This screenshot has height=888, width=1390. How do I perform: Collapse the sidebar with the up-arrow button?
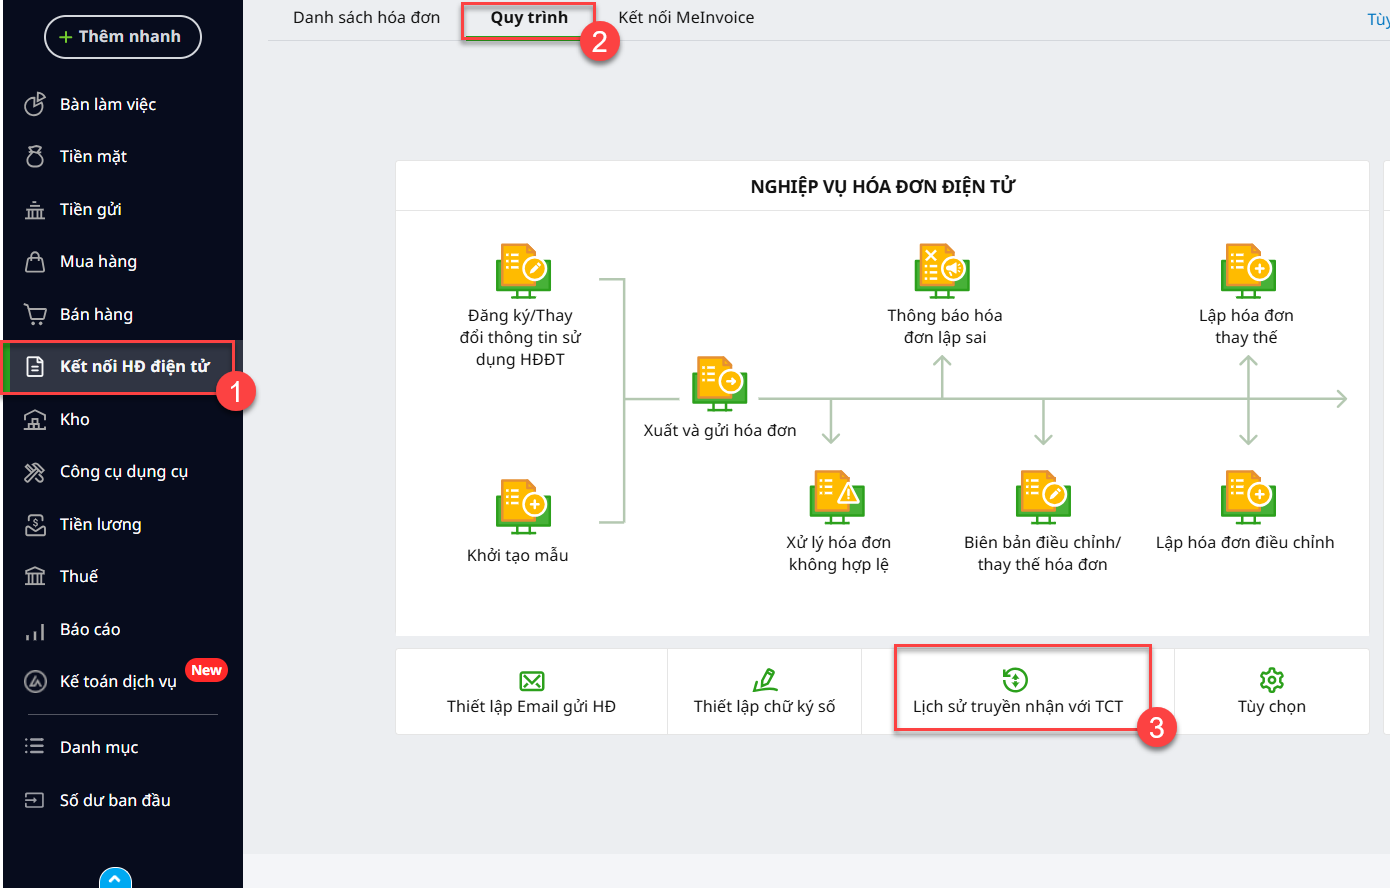pos(115,879)
